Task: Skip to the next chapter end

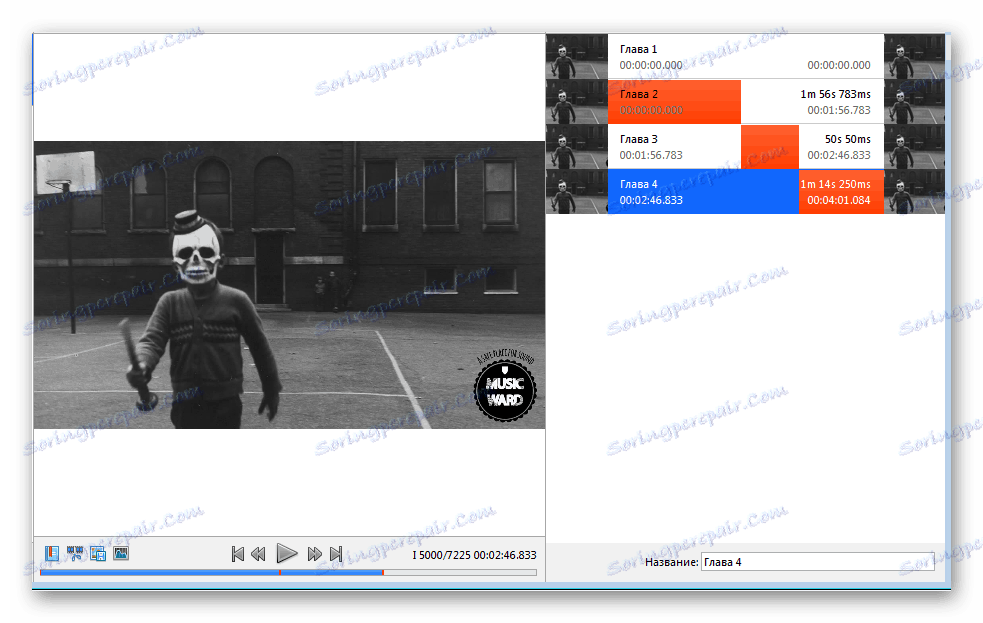Action: 336,554
